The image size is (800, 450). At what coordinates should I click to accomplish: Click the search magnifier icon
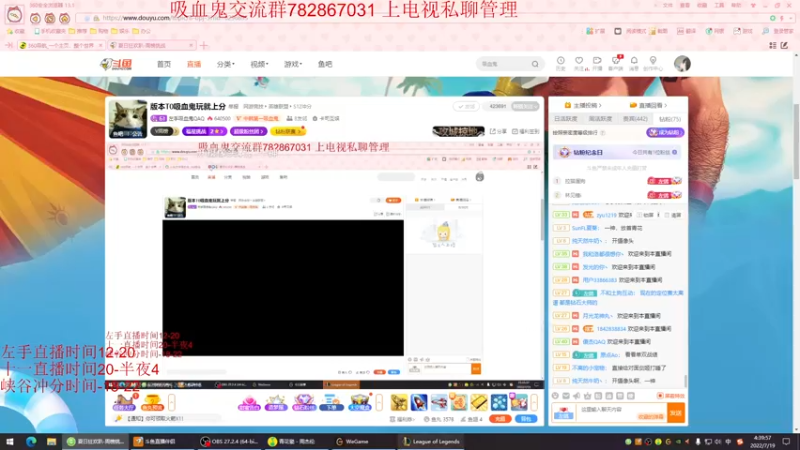coord(535,64)
